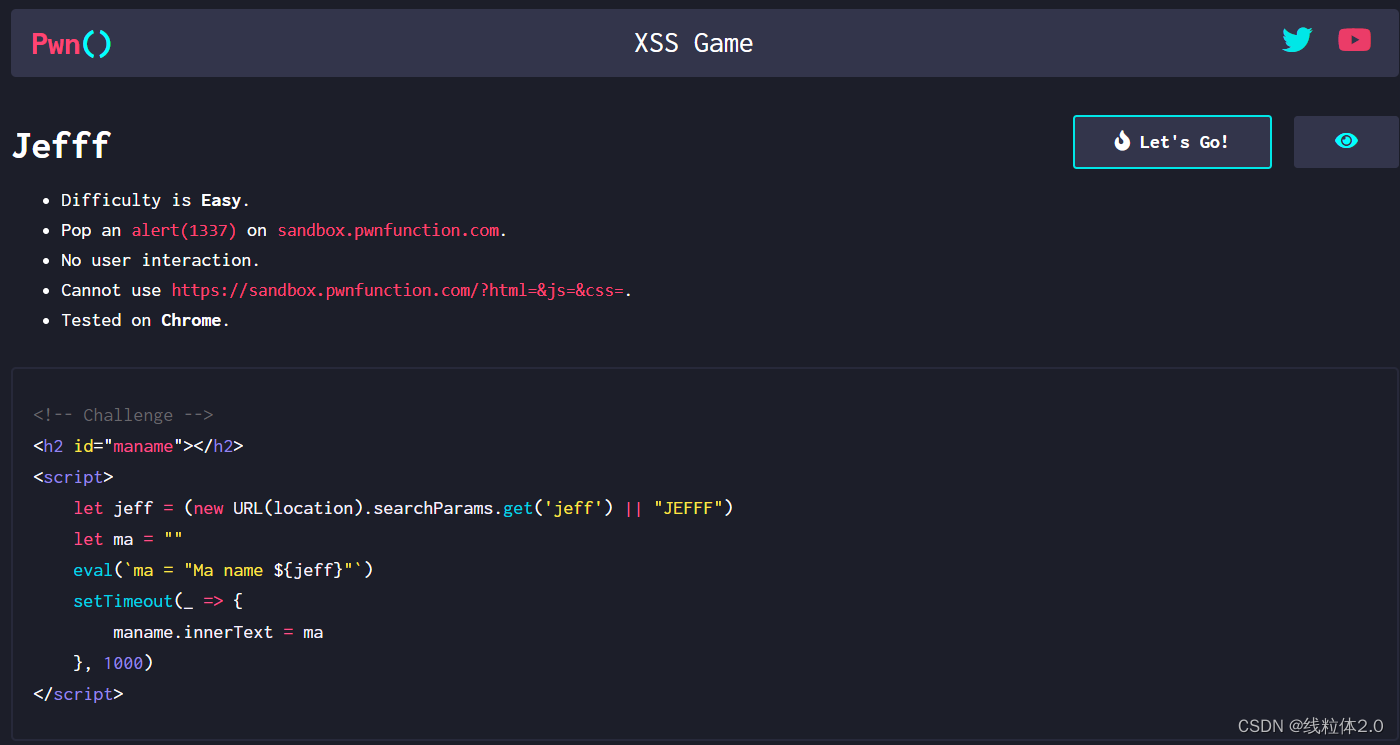Click the XSS Game header title

[694, 43]
